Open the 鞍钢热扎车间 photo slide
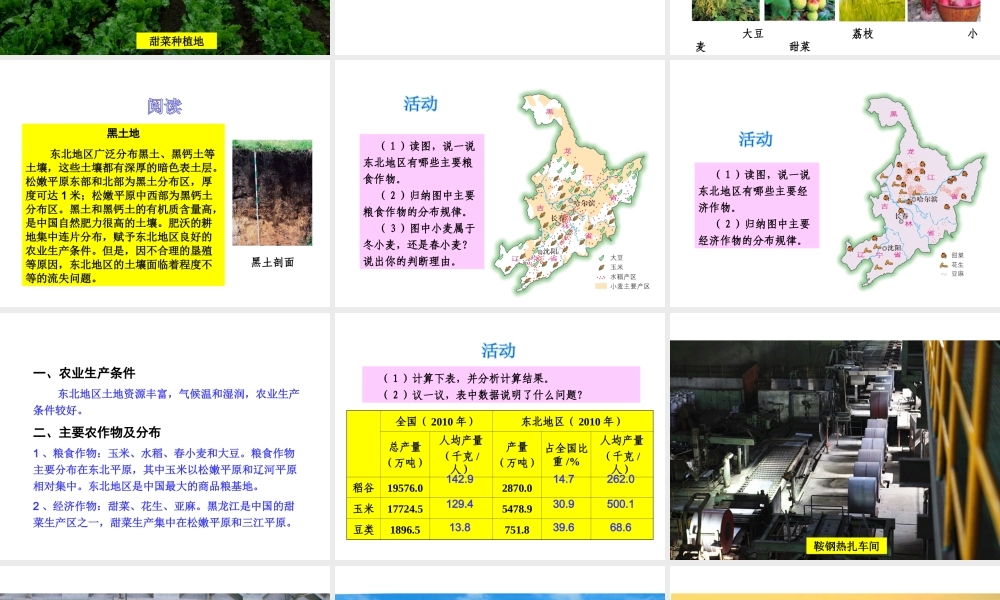 (x=835, y=436)
